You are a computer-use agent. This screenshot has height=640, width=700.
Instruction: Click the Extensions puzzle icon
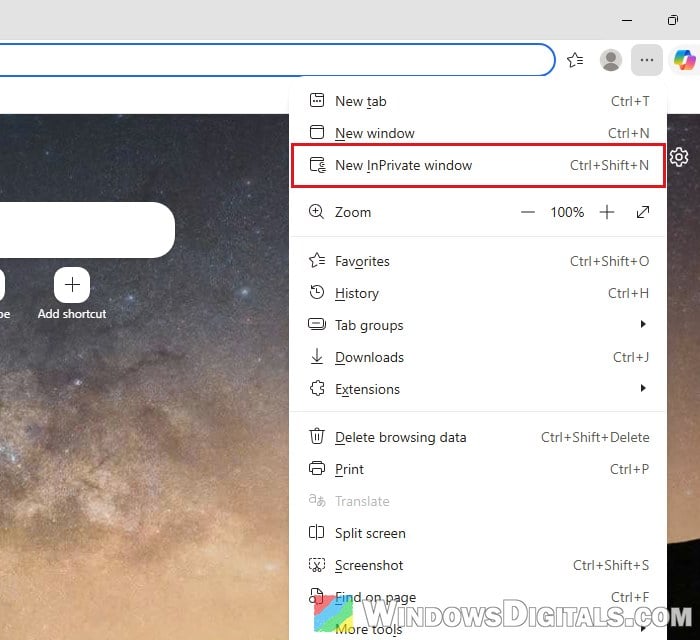point(317,388)
